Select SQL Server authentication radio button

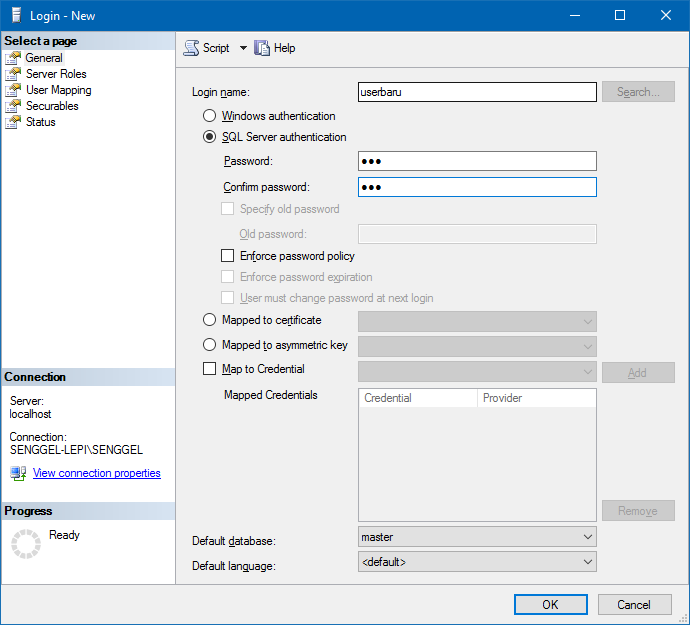click(x=209, y=137)
